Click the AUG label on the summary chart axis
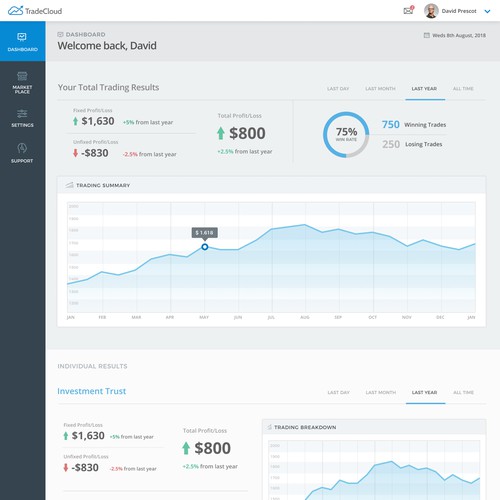This screenshot has width=500, height=500. (305, 317)
